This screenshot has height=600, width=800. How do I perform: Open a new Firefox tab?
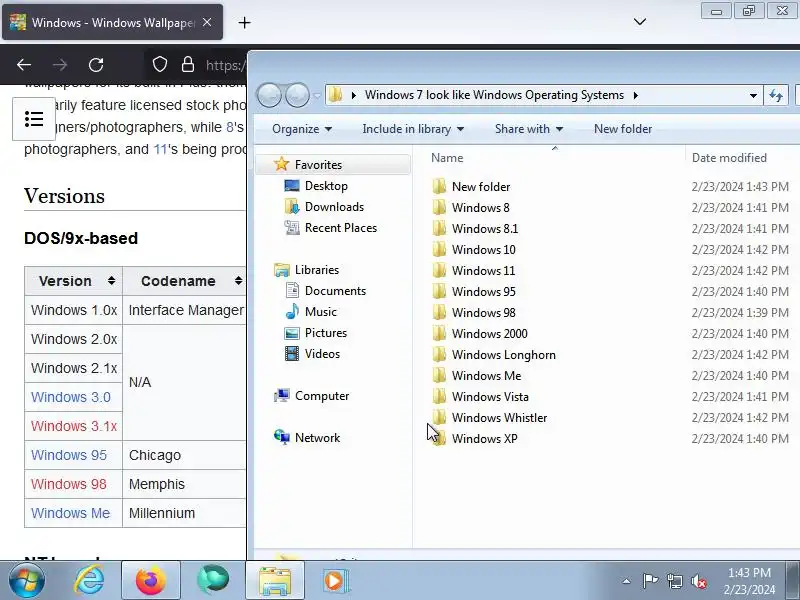[244, 22]
